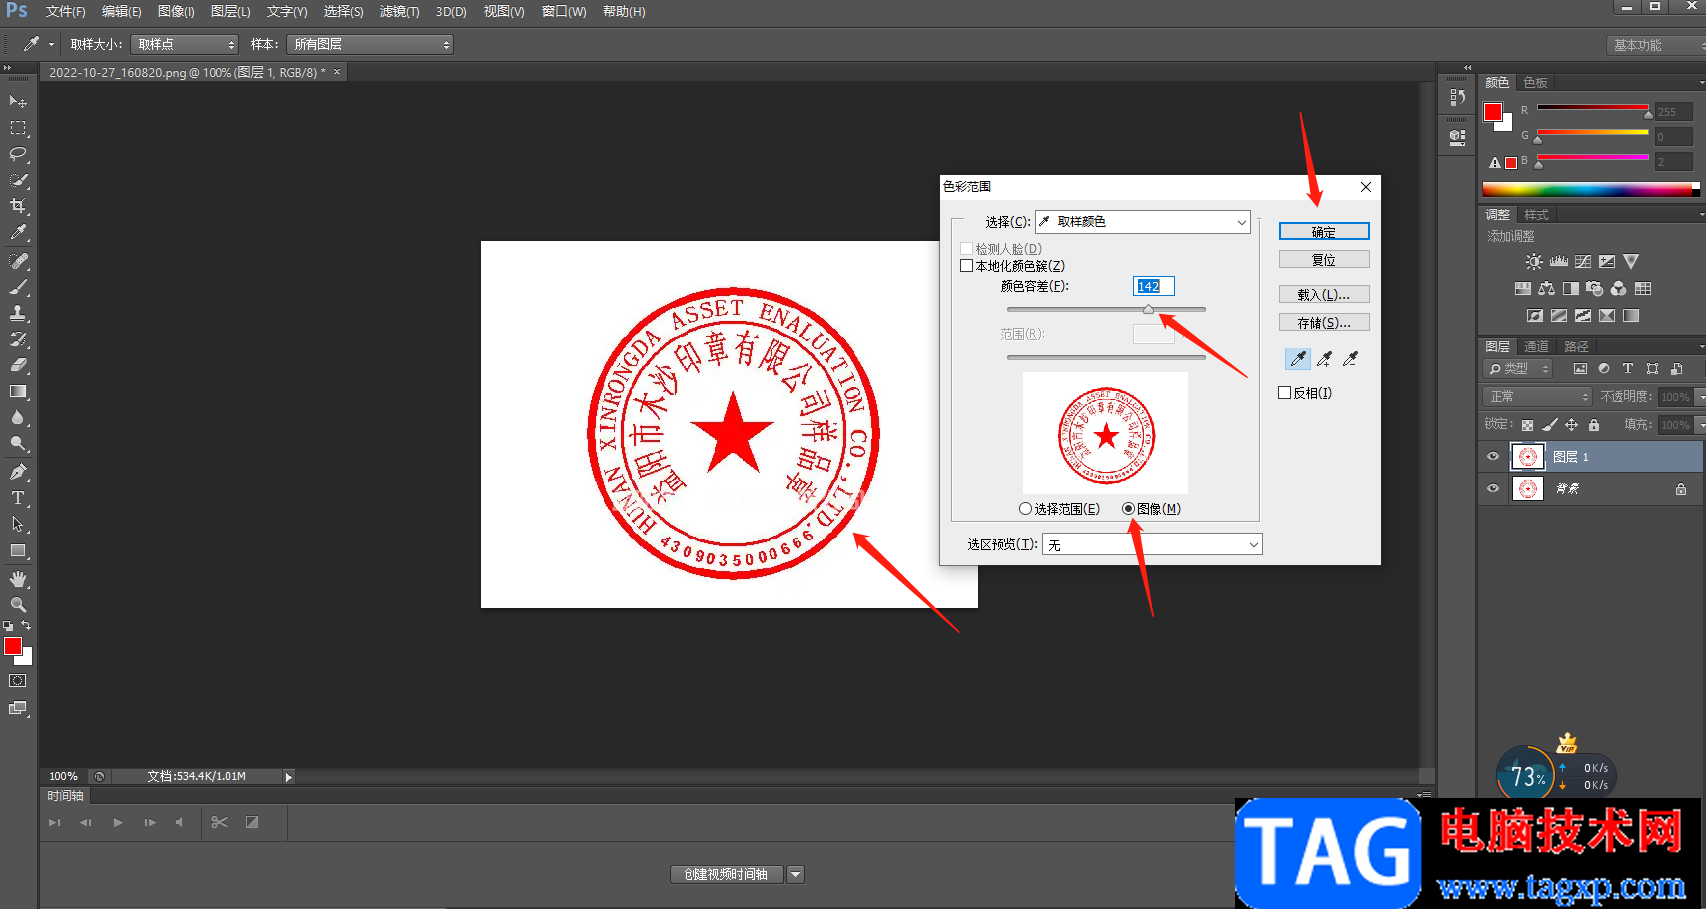Click the scissors split icon in timeline
The width and height of the screenshot is (1706, 909).
(x=219, y=822)
